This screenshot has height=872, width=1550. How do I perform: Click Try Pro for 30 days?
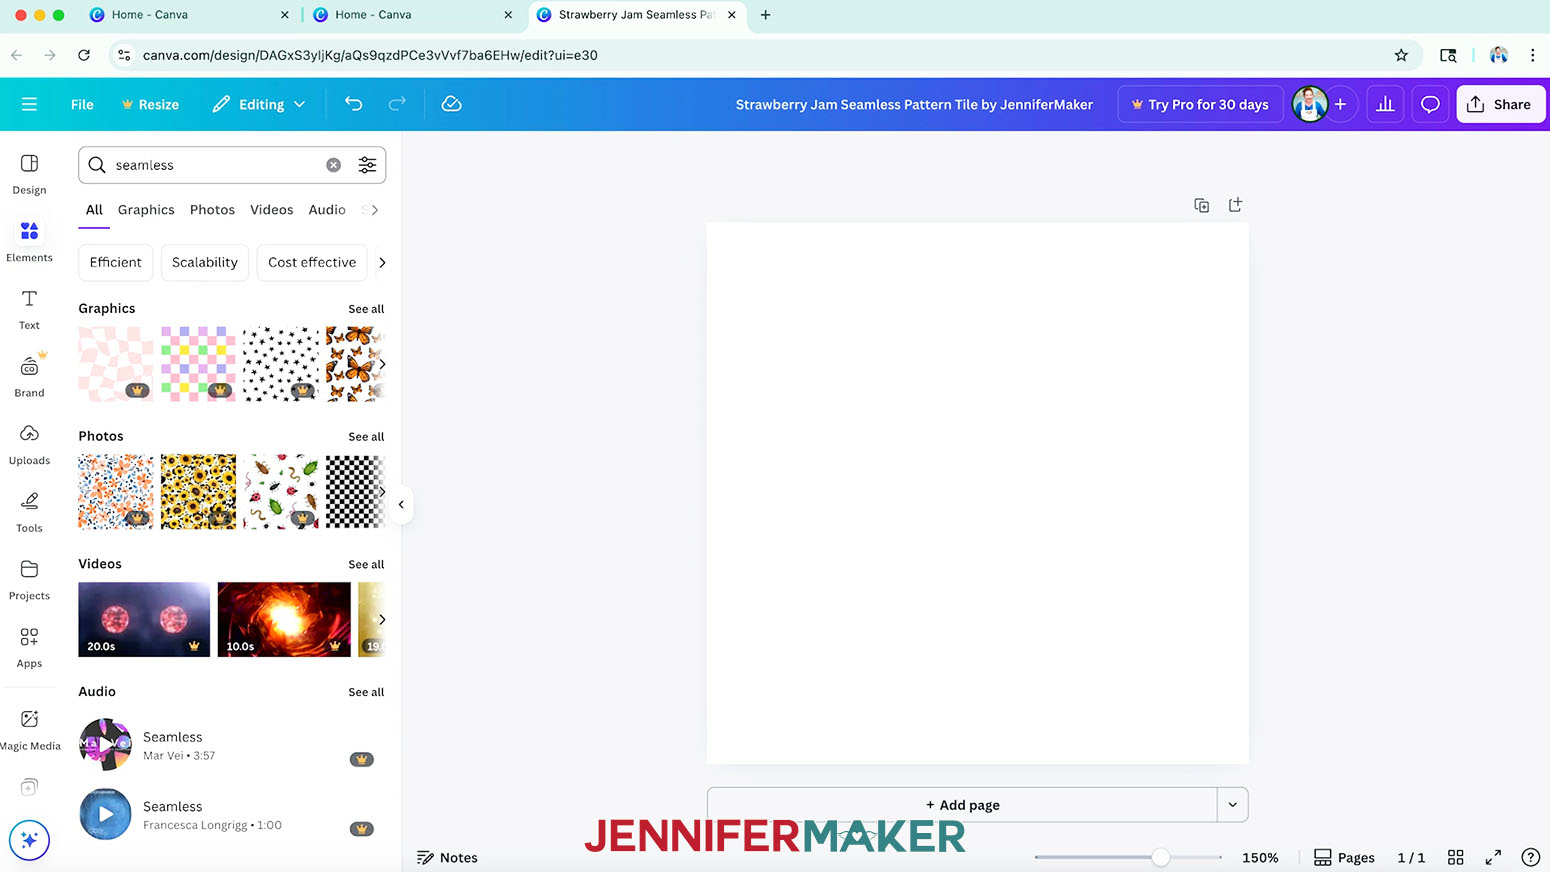point(1200,104)
